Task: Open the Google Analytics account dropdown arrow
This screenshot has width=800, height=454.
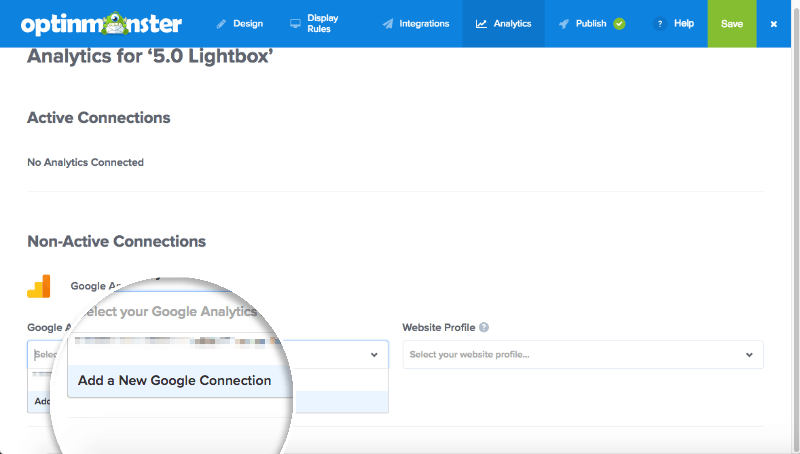Action: pos(374,355)
